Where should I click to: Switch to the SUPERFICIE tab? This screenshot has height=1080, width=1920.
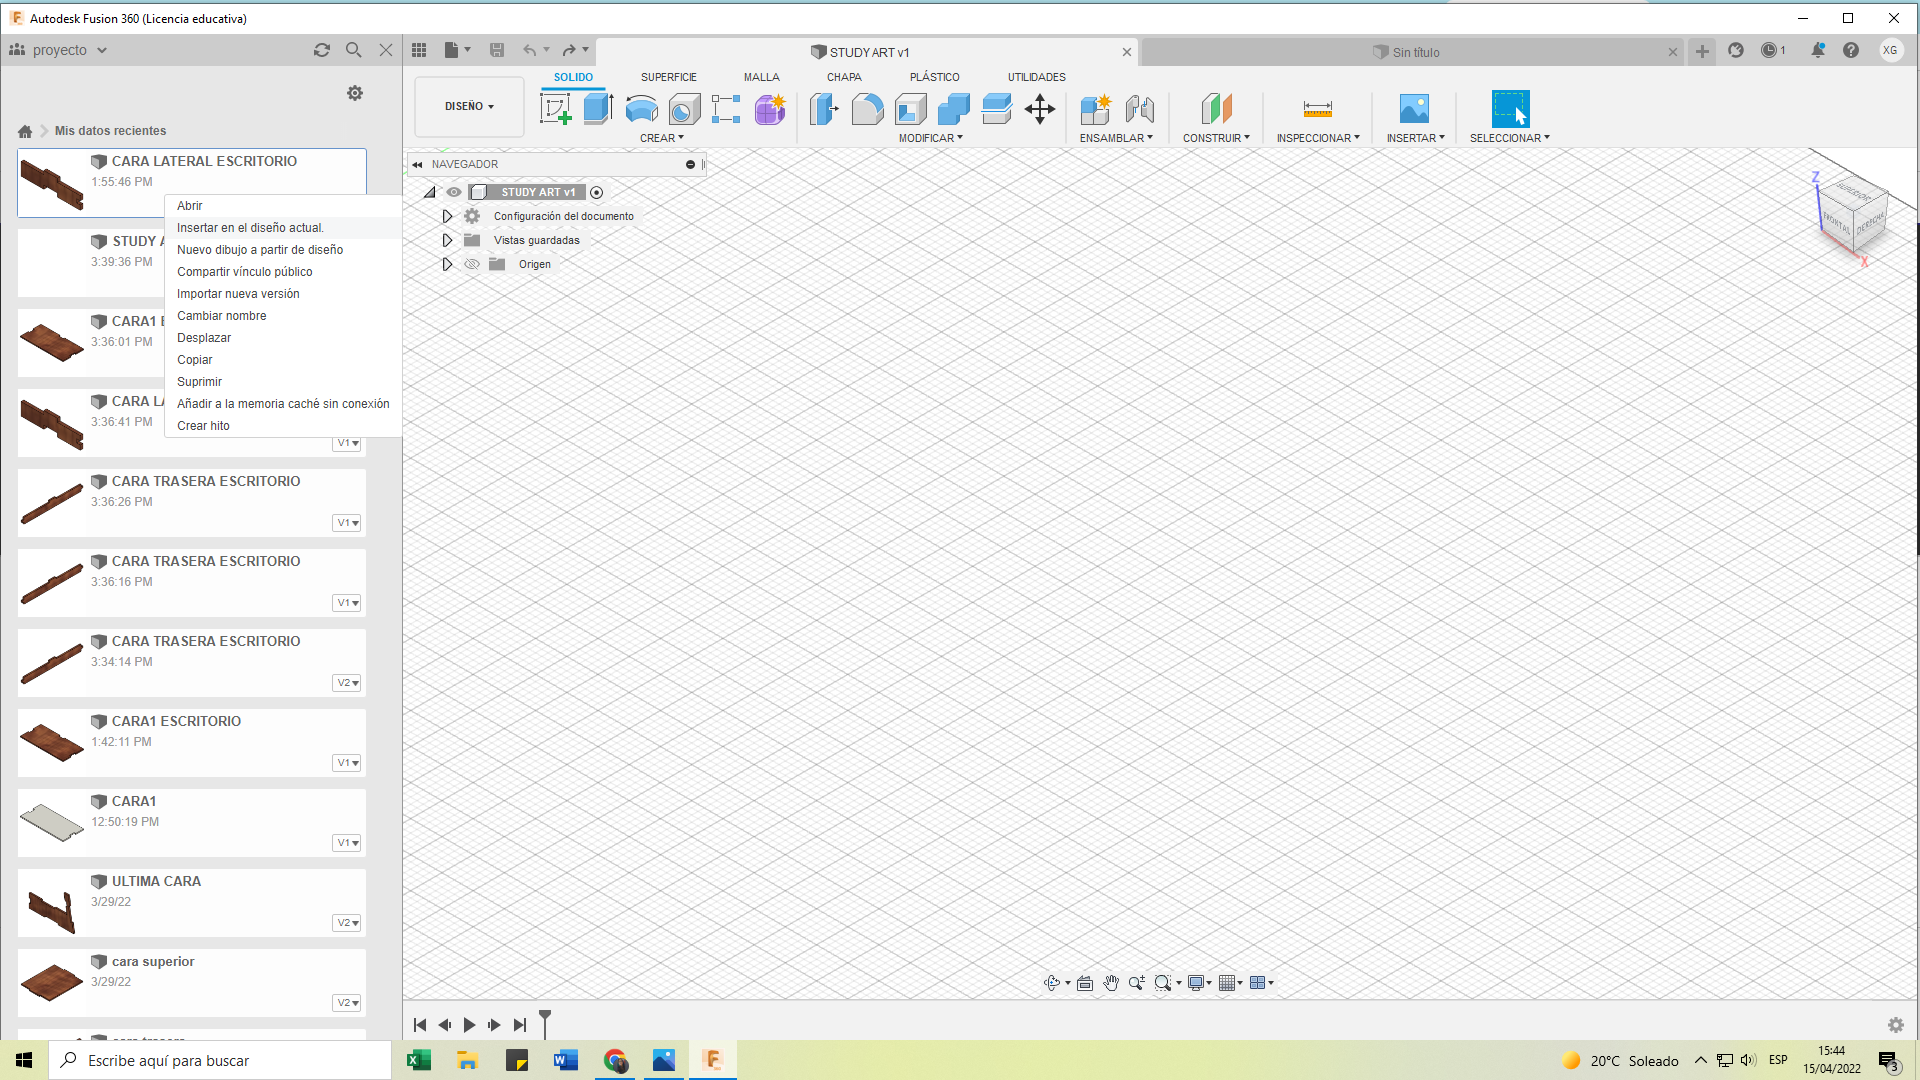tap(668, 77)
